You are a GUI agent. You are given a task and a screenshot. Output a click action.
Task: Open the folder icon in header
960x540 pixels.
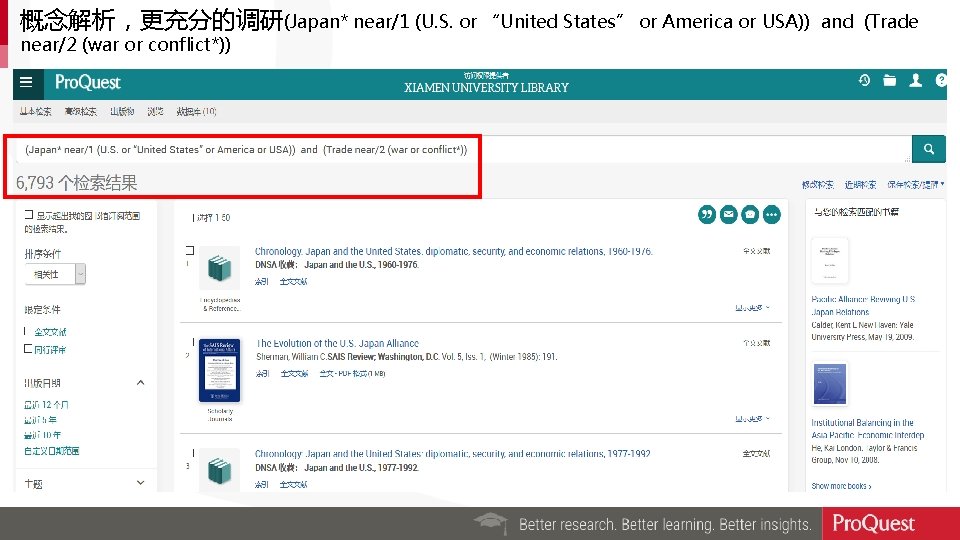coord(890,80)
